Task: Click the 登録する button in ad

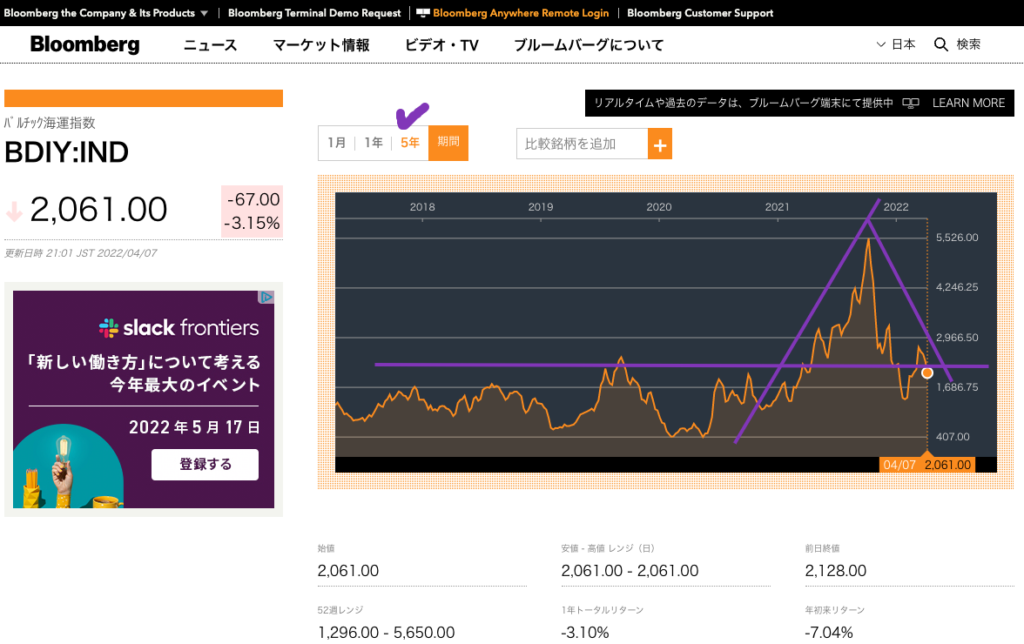Action: [205, 464]
